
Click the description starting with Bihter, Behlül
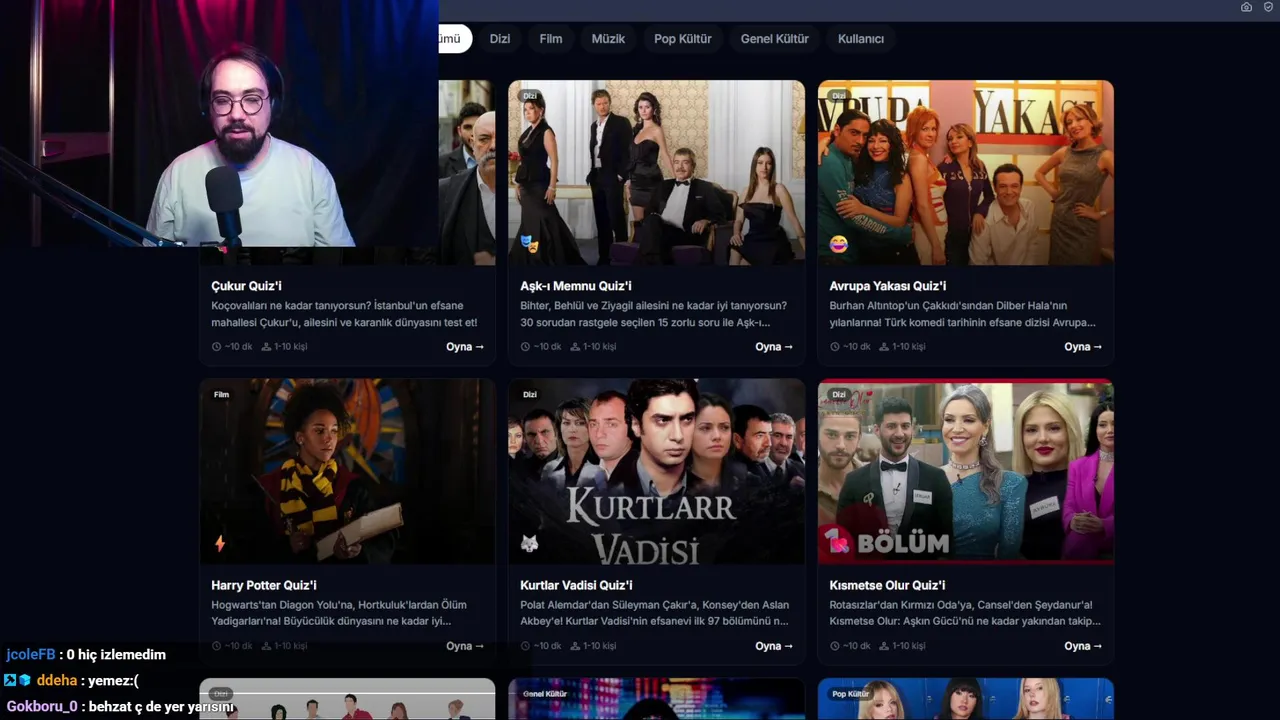653,314
